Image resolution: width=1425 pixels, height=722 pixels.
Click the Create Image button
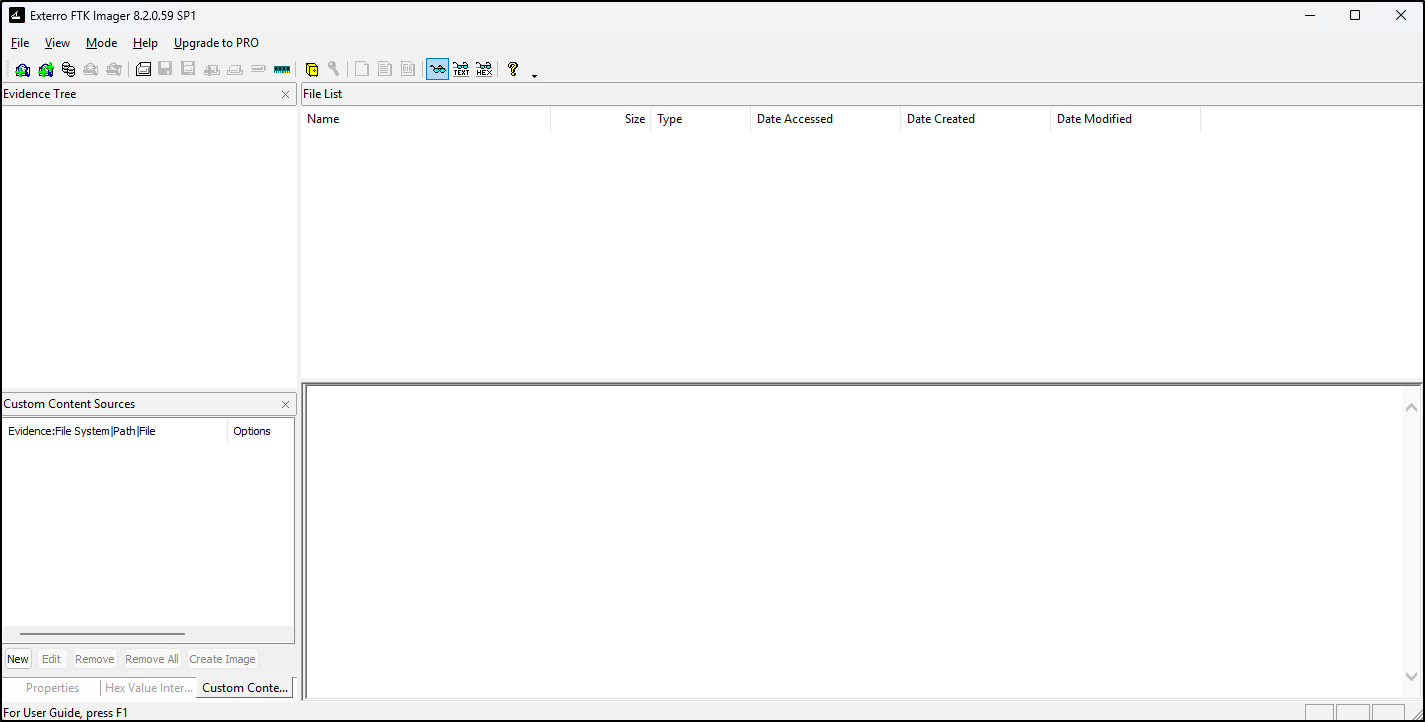[222, 659]
